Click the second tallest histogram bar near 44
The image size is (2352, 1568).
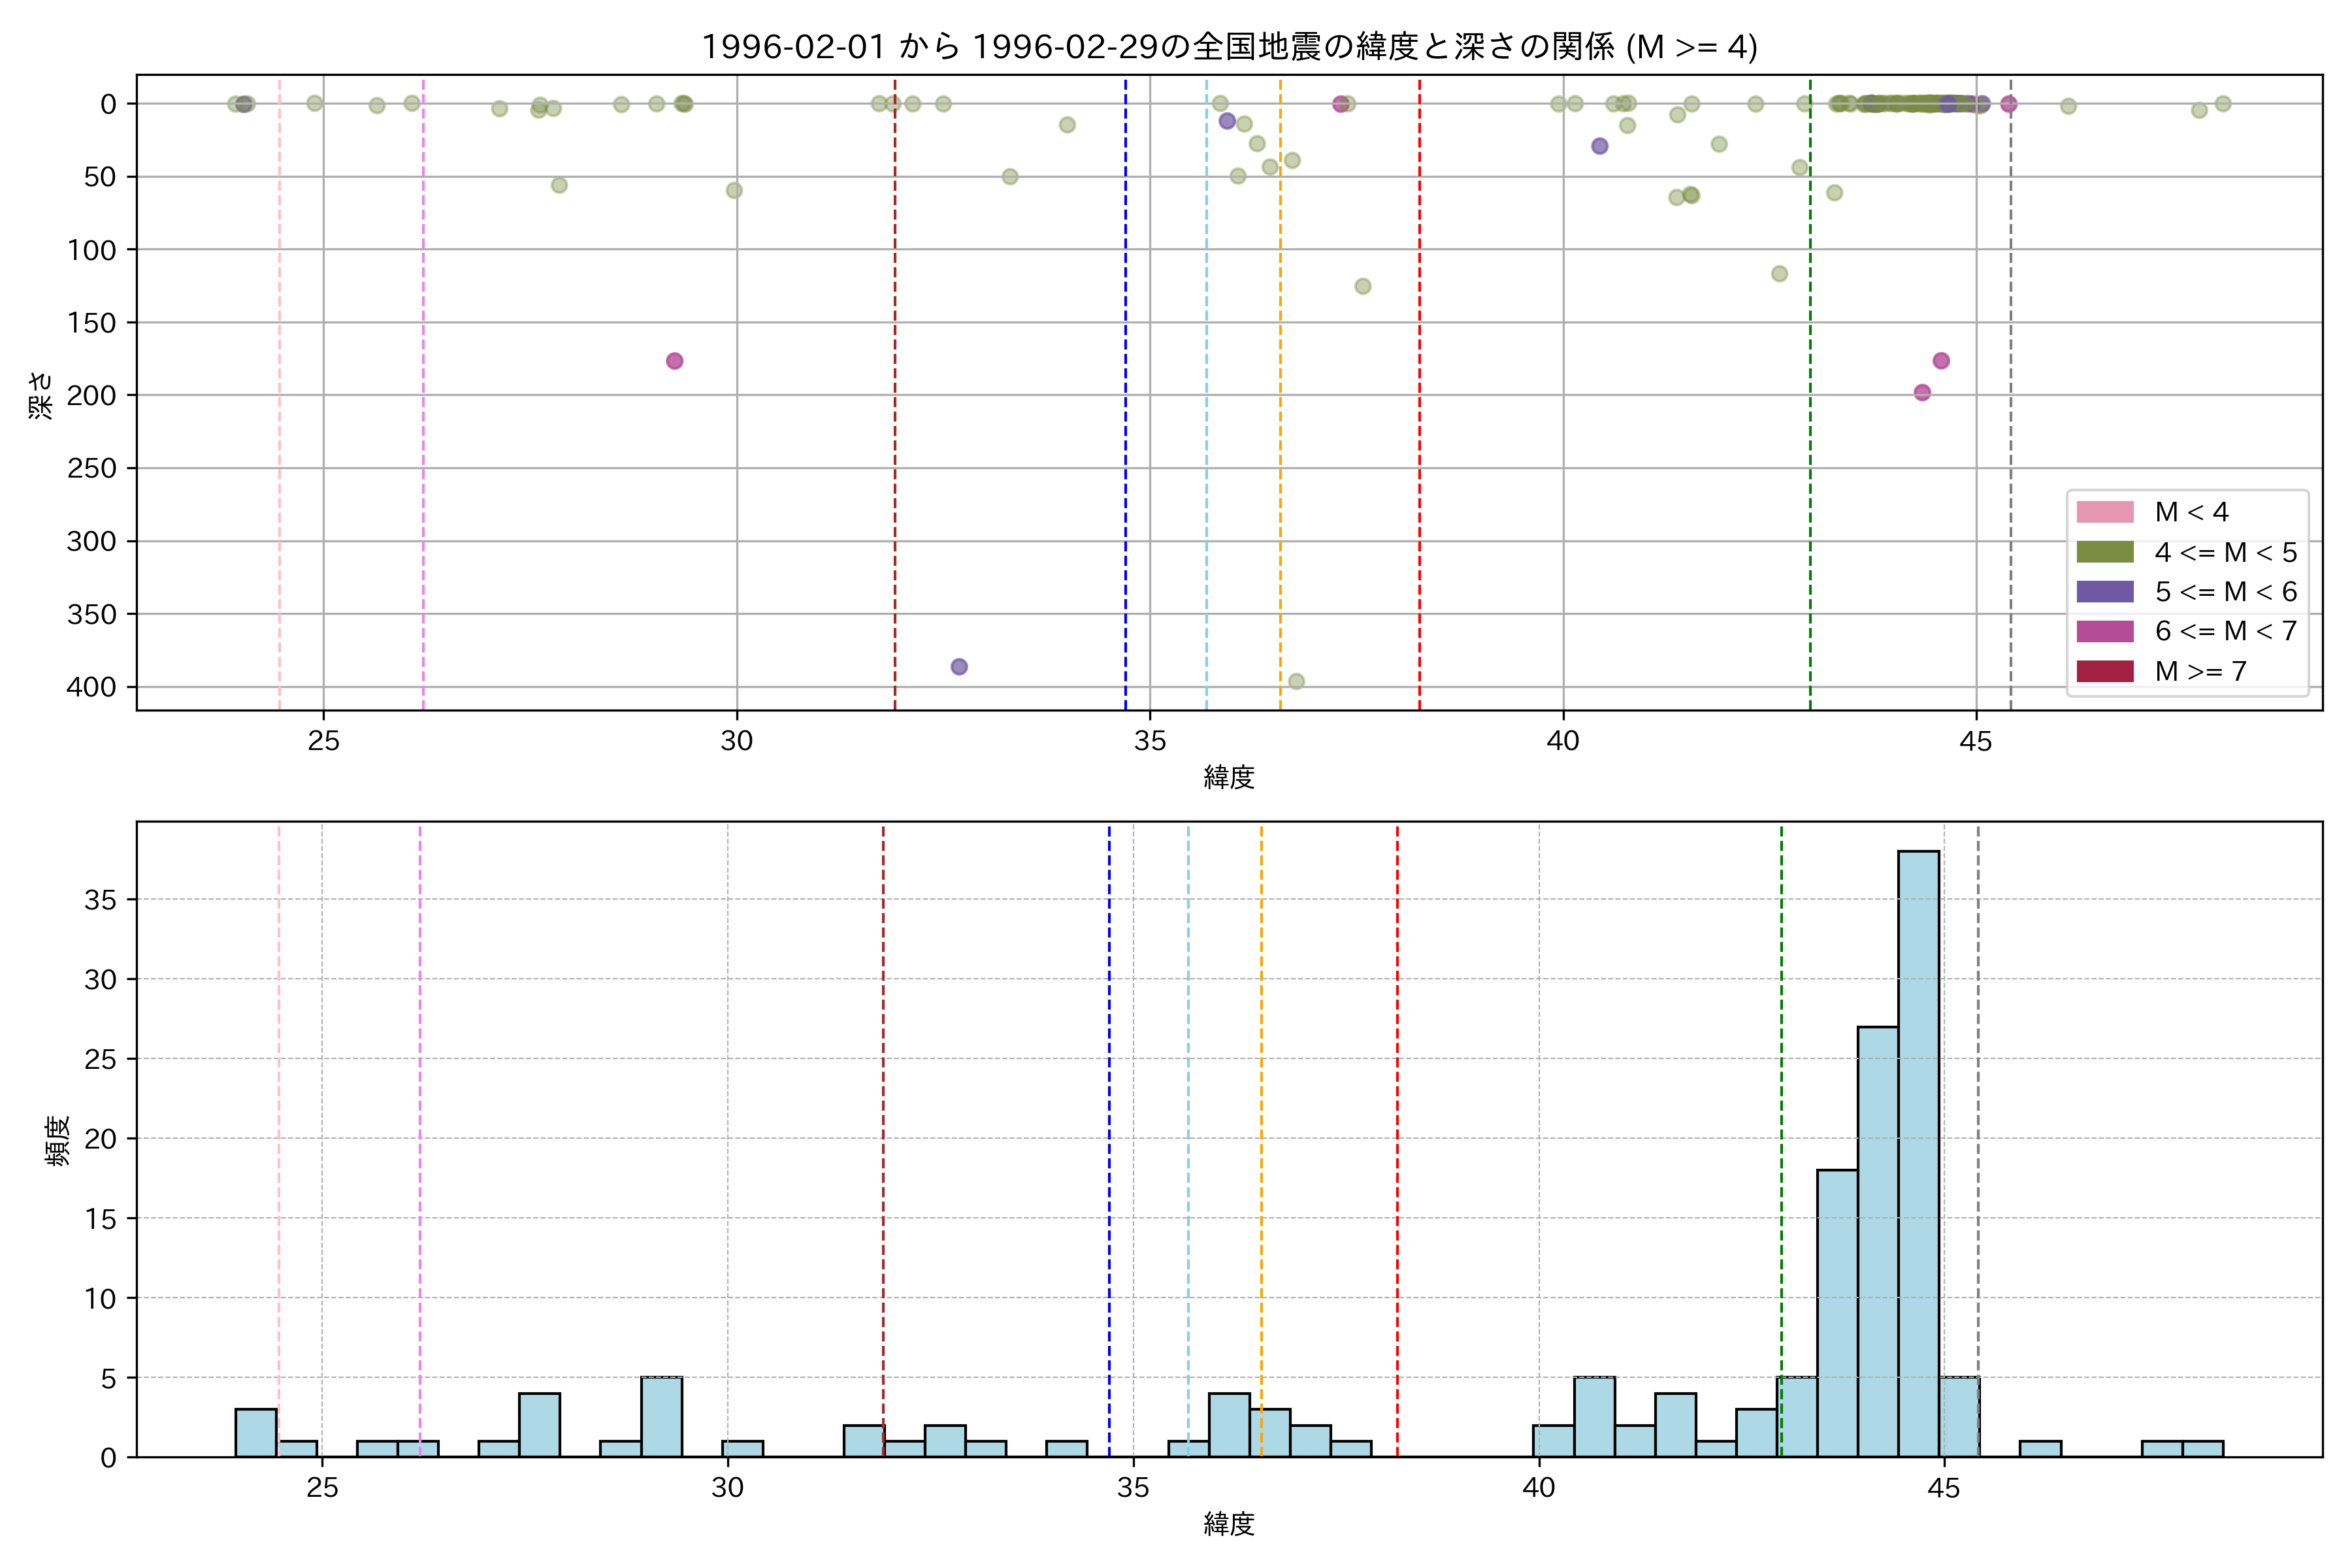1877,1240
